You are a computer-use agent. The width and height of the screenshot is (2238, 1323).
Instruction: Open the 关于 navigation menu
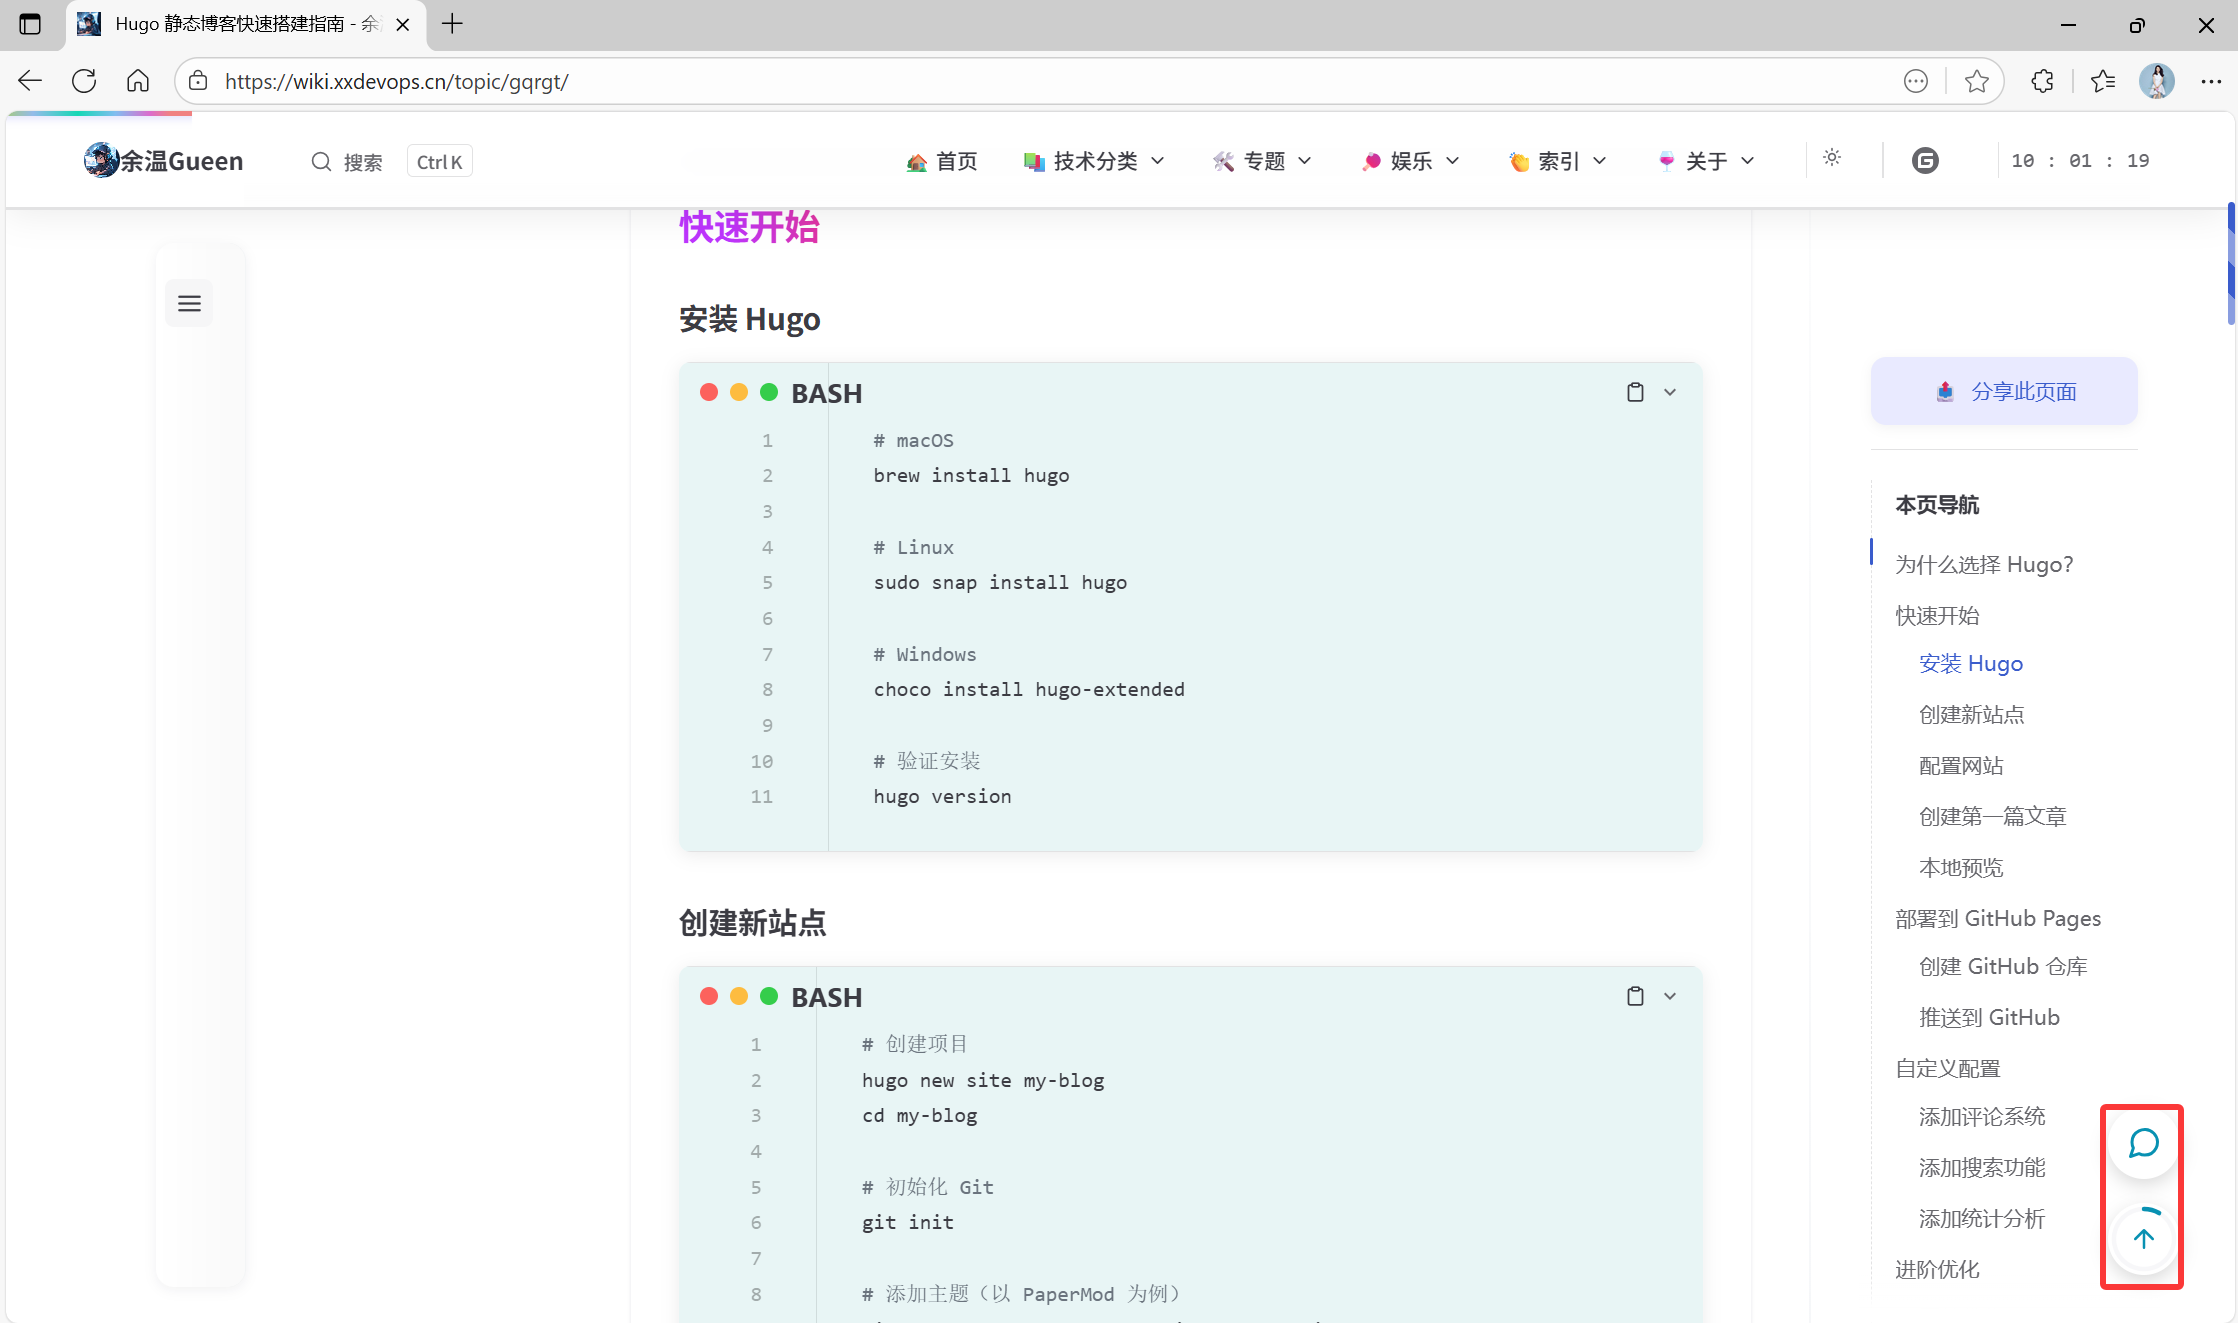click(1706, 161)
